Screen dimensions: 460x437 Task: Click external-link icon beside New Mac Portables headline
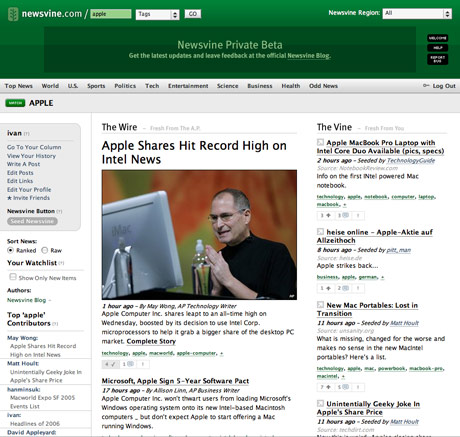(x=320, y=305)
